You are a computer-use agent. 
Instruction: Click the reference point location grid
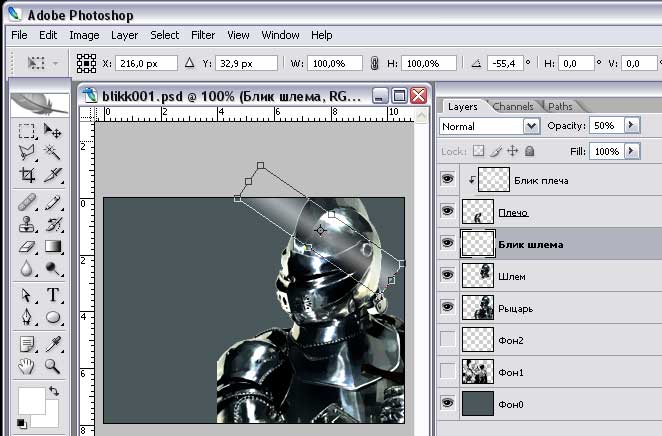pyautogui.click(x=86, y=64)
